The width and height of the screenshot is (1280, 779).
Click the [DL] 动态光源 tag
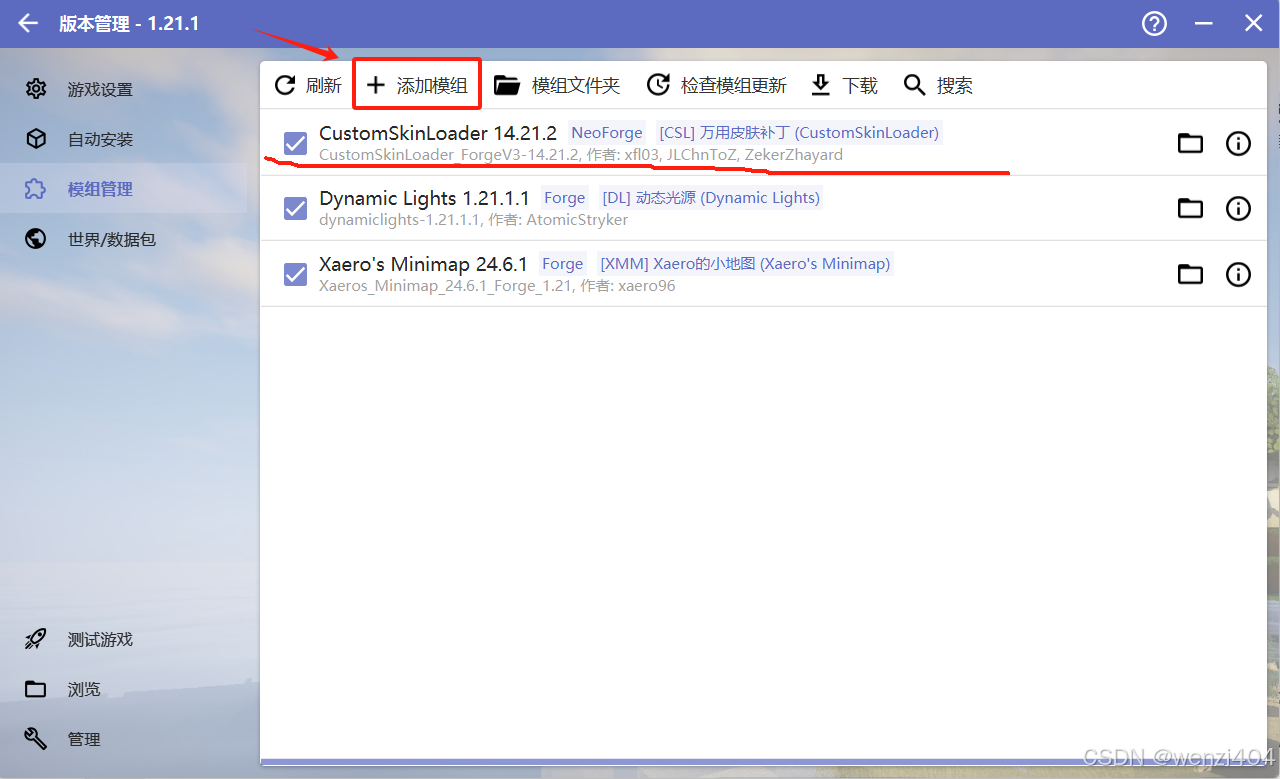710,198
